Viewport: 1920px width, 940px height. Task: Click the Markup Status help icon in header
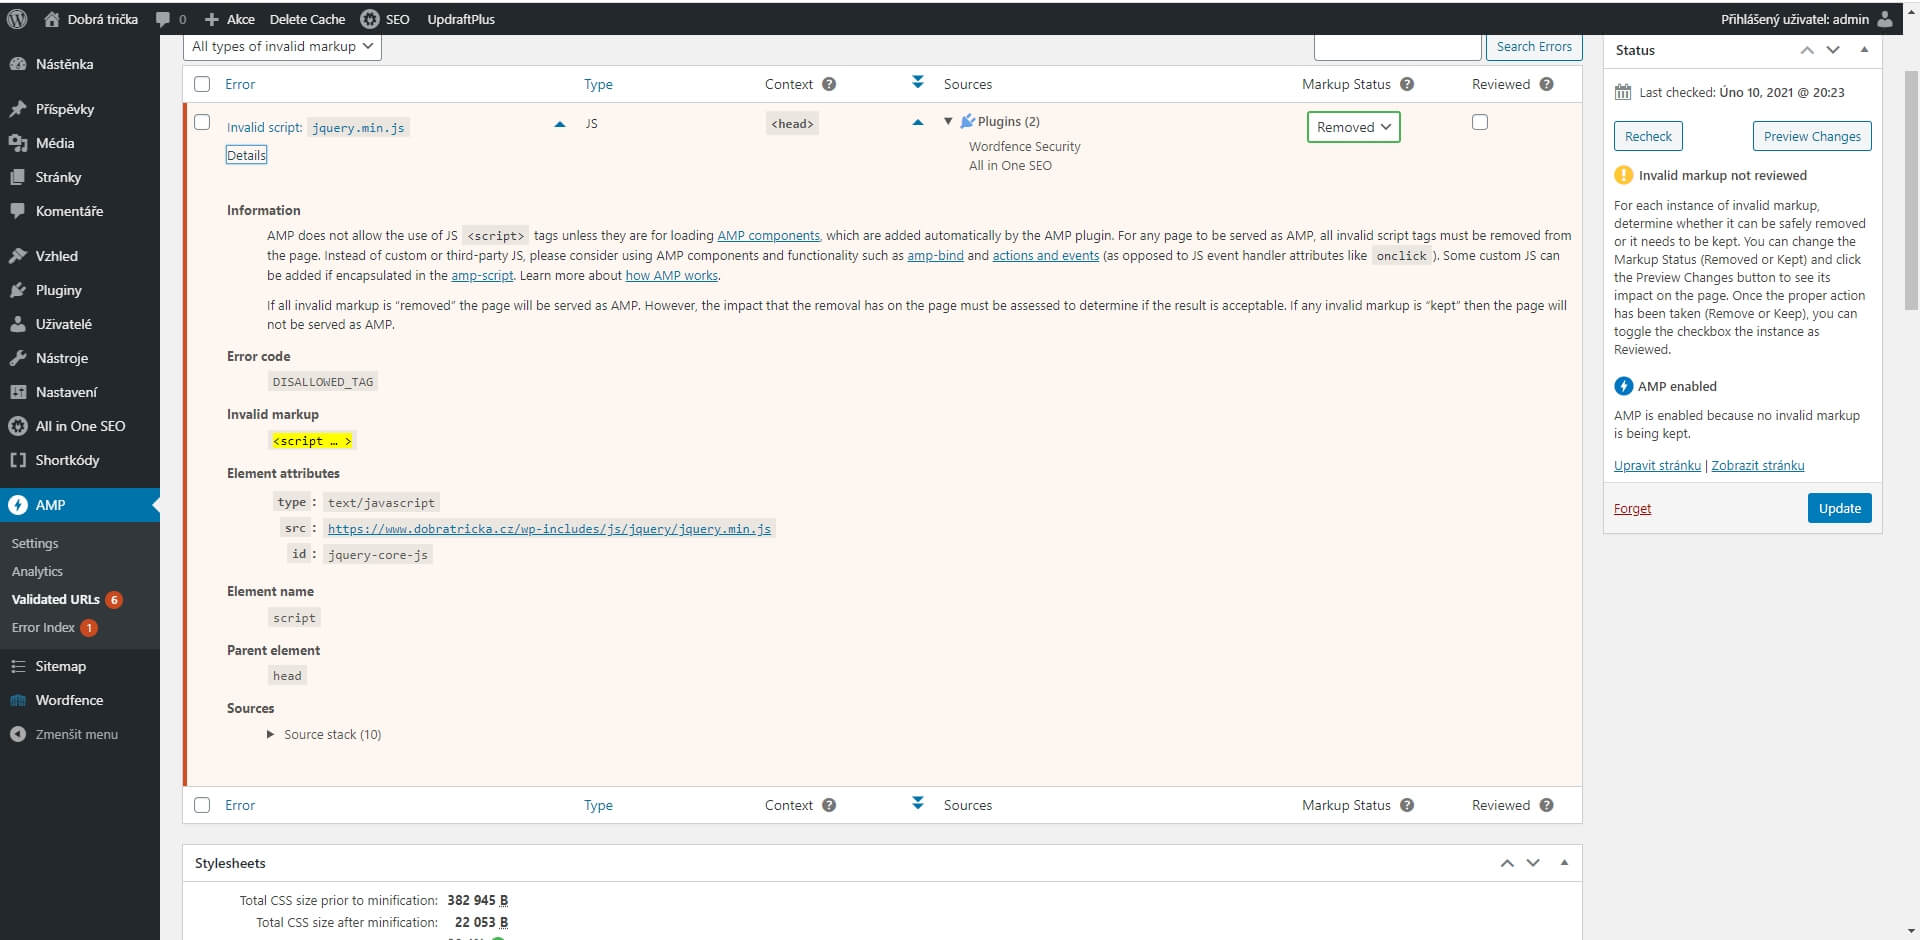1407,84
